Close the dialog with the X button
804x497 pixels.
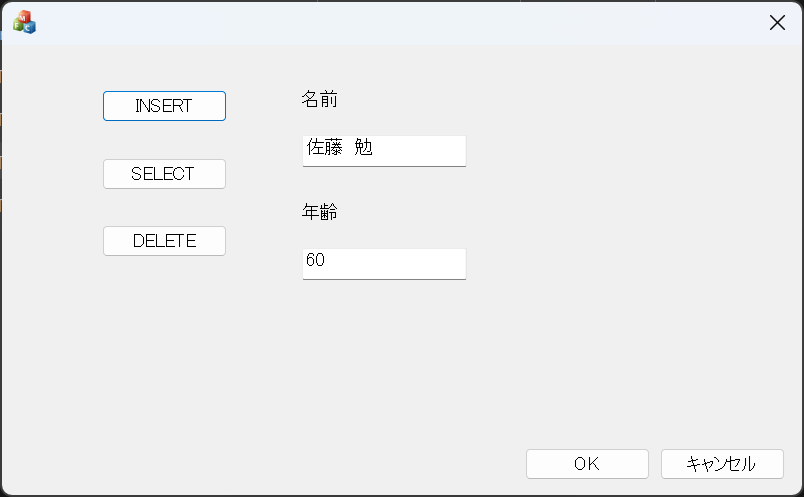click(777, 22)
